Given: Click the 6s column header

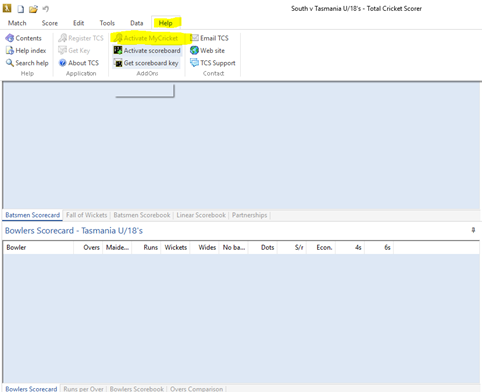Looking at the screenshot, I should [x=379, y=247].
